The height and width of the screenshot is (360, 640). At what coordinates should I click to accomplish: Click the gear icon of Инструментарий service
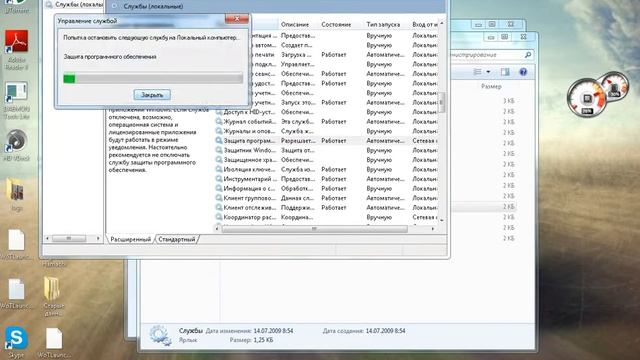coord(219,179)
